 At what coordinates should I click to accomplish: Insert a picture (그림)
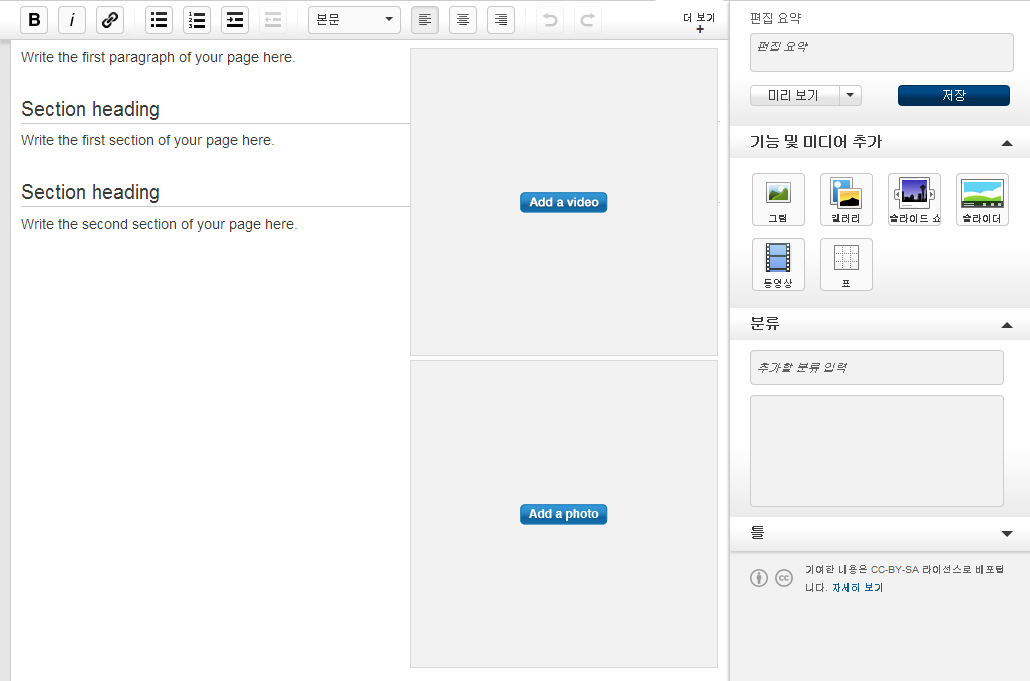coord(778,200)
